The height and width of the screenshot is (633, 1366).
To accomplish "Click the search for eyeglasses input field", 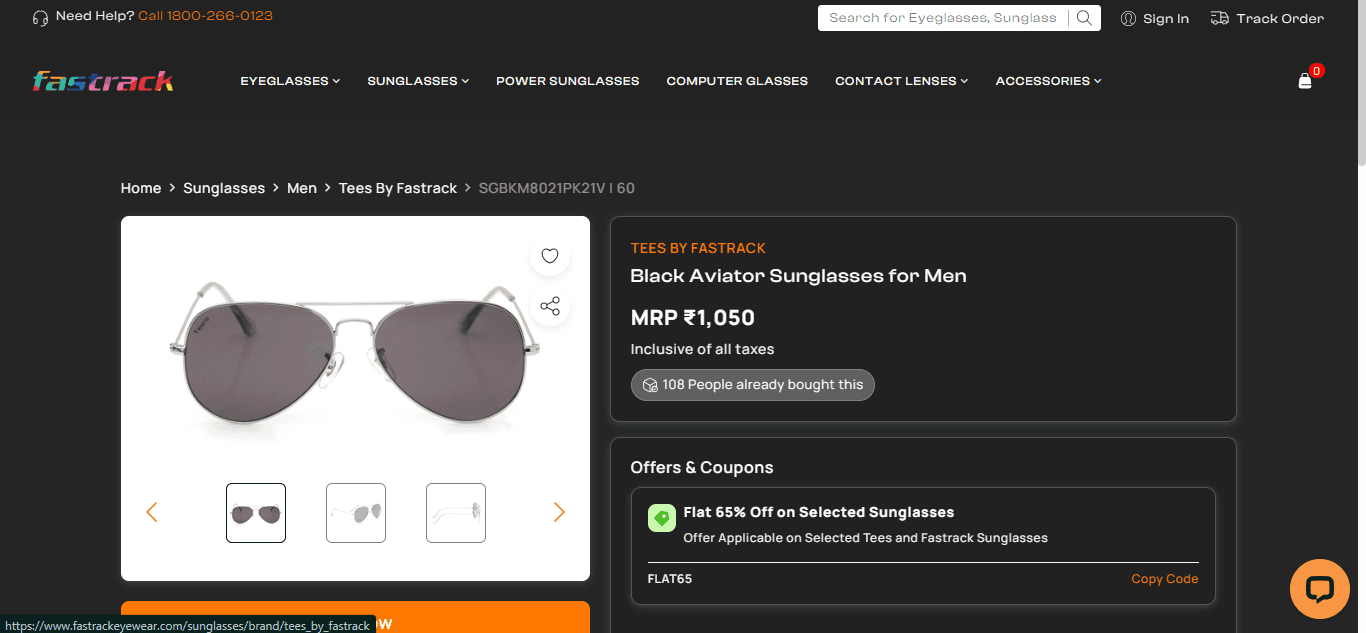I will 945,18.
